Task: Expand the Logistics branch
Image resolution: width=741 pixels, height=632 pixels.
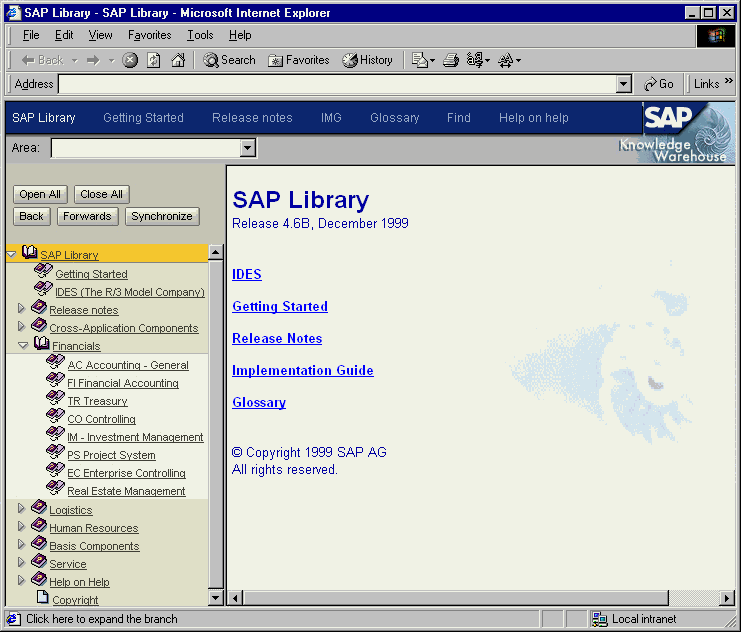Action: [x=21, y=508]
